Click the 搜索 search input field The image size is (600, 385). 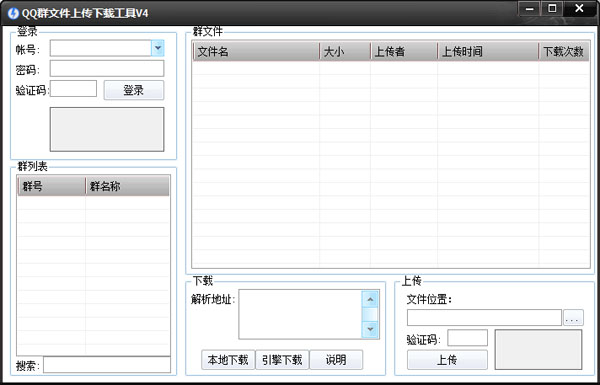point(107,365)
